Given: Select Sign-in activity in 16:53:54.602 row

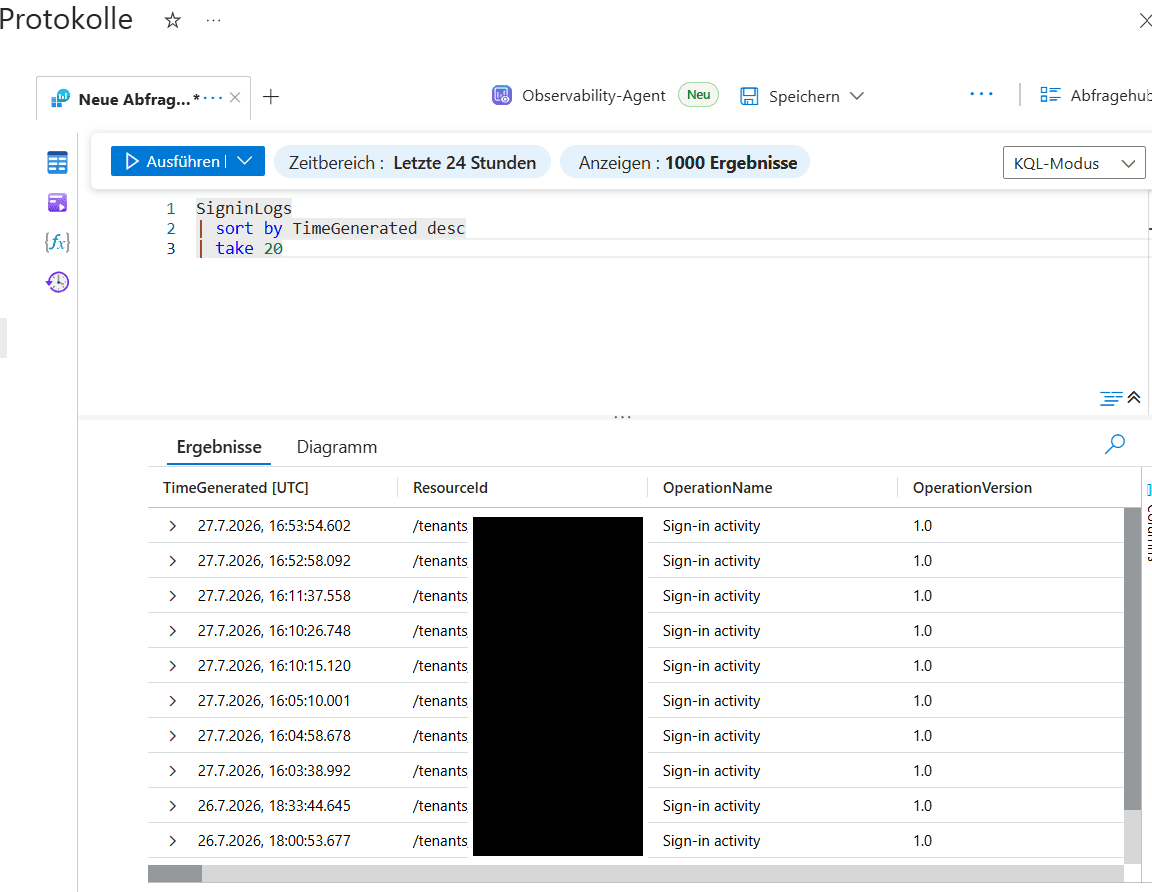Looking at the screenshot, I should pyautogui.click(x=711, y=526).
